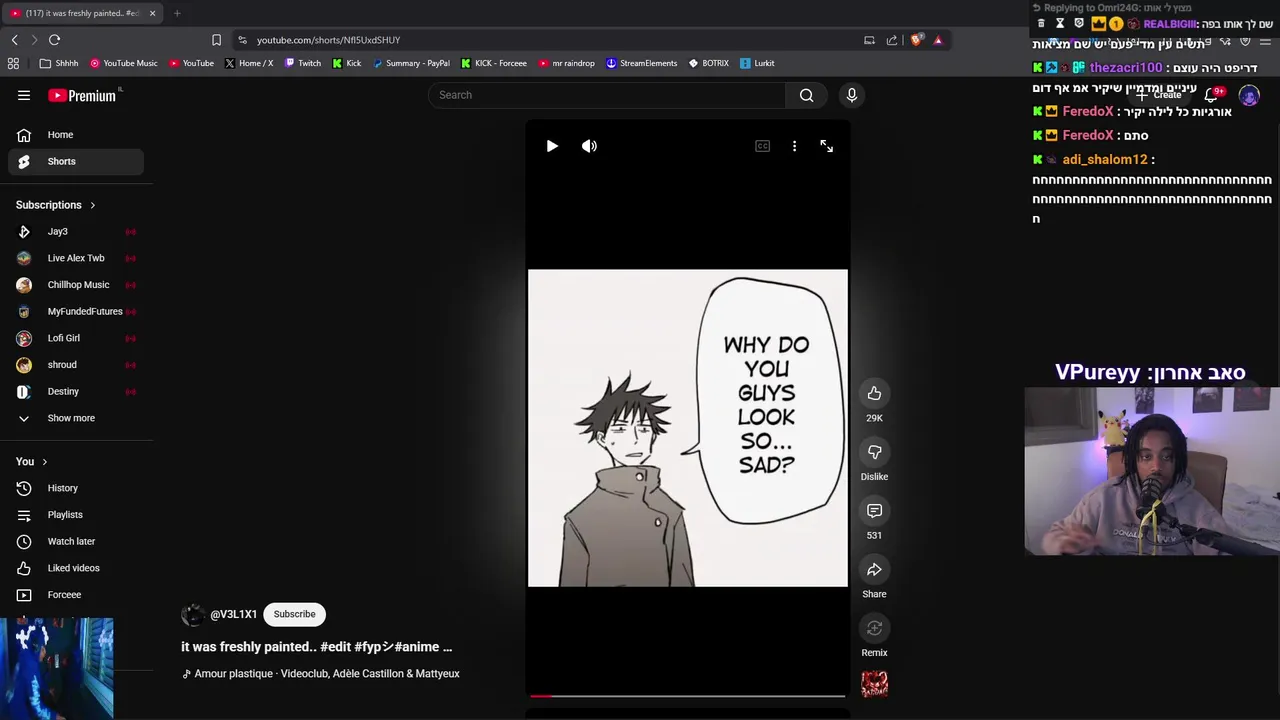Seek on the Shorts progress bar
The width and height of the screenshot is (1280, 720).
click(x=687, y=696)
